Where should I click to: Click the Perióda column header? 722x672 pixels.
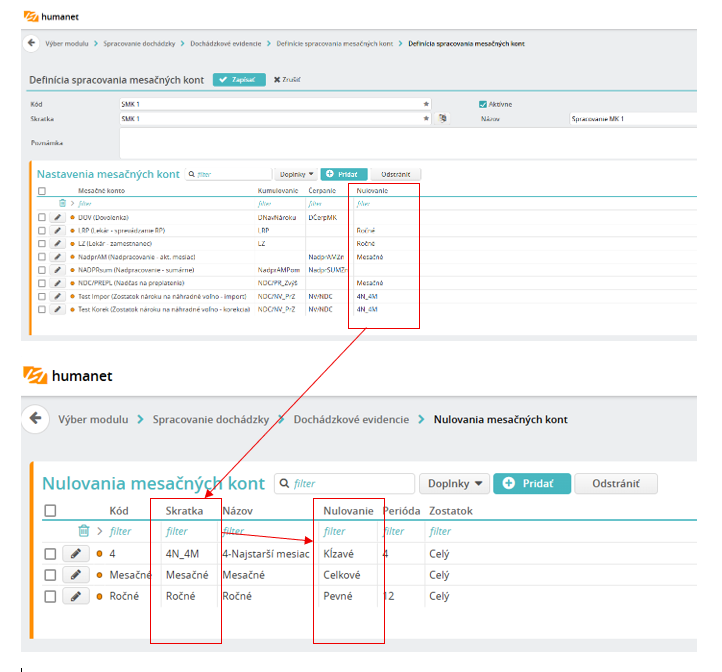click(x=402, y=510)
